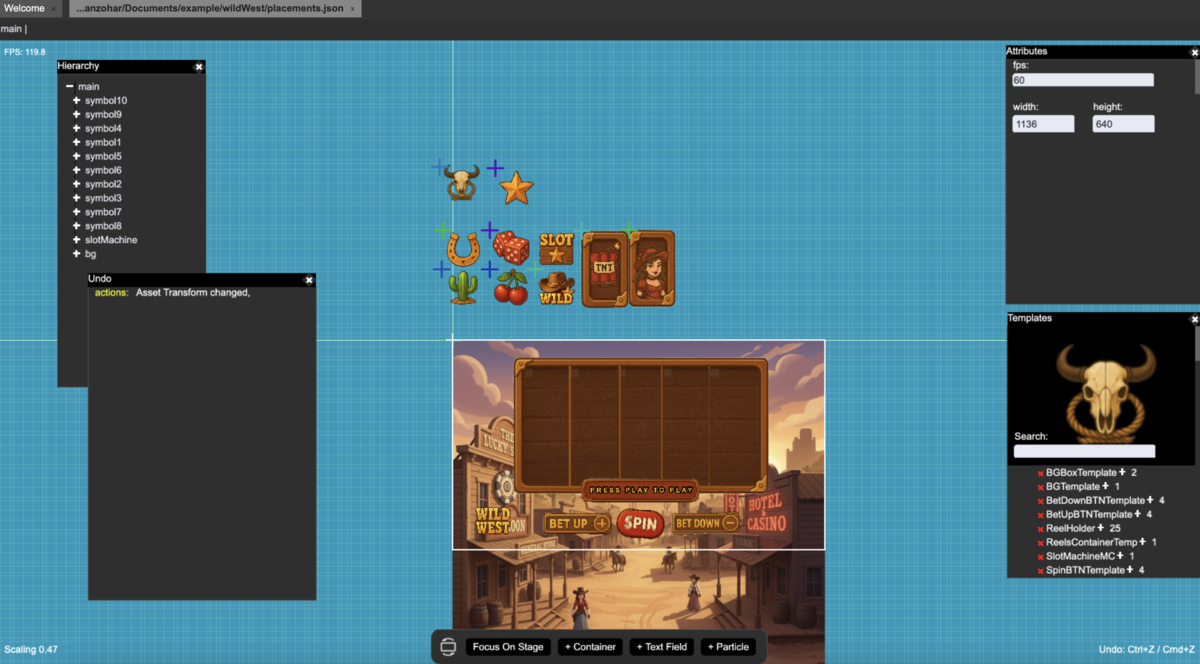Click the + Particle button
Image resolution: width=1200 pixels, height=664 pixels.
tap(728, 647)
